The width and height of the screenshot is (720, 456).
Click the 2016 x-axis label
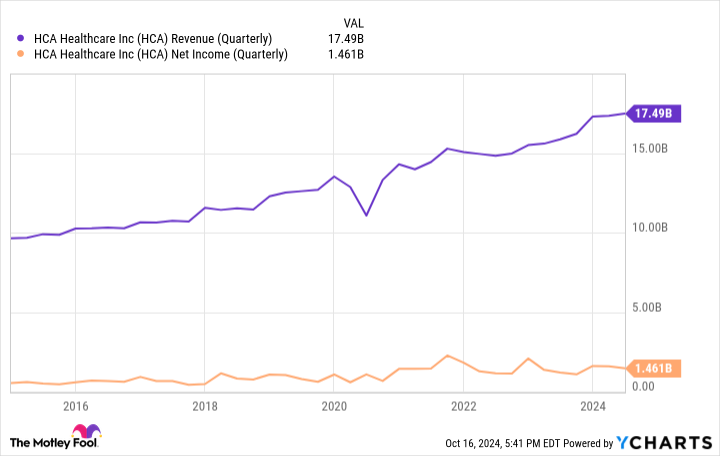[x=75, y=405]
